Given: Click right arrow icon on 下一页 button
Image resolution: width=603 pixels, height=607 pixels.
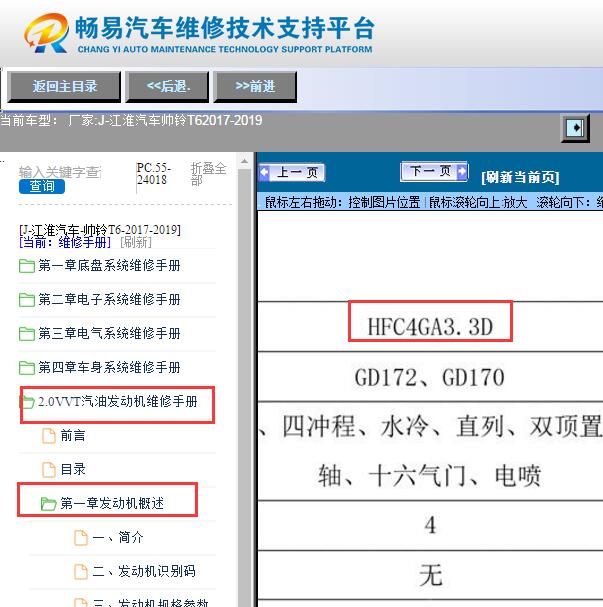Looking at the screenshot, I should (462, 171).
